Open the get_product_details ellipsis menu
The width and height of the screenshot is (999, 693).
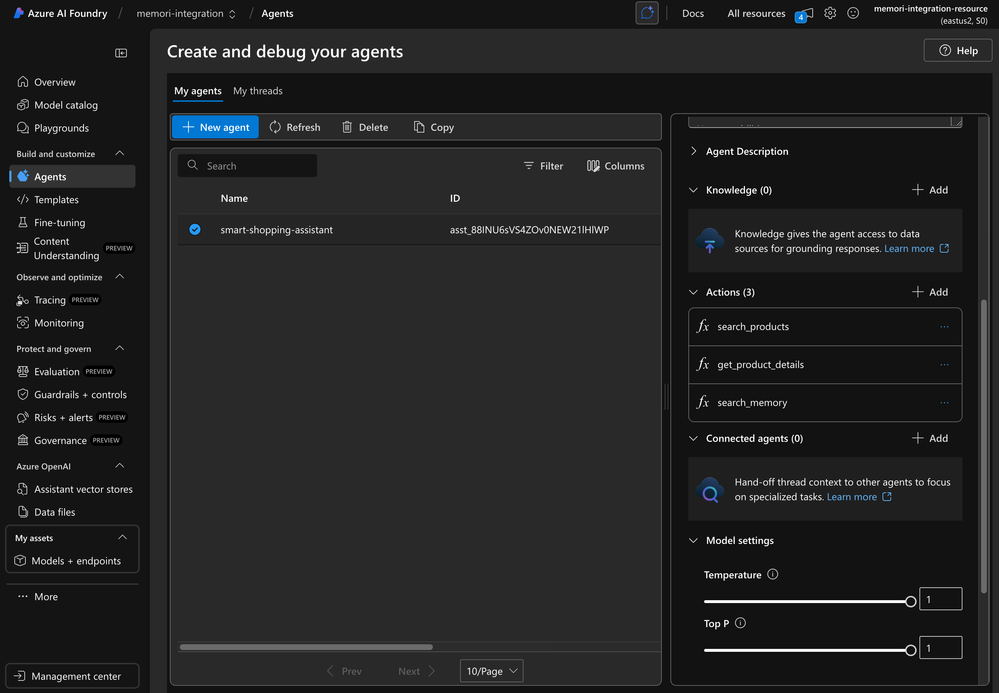pos(944,365)
